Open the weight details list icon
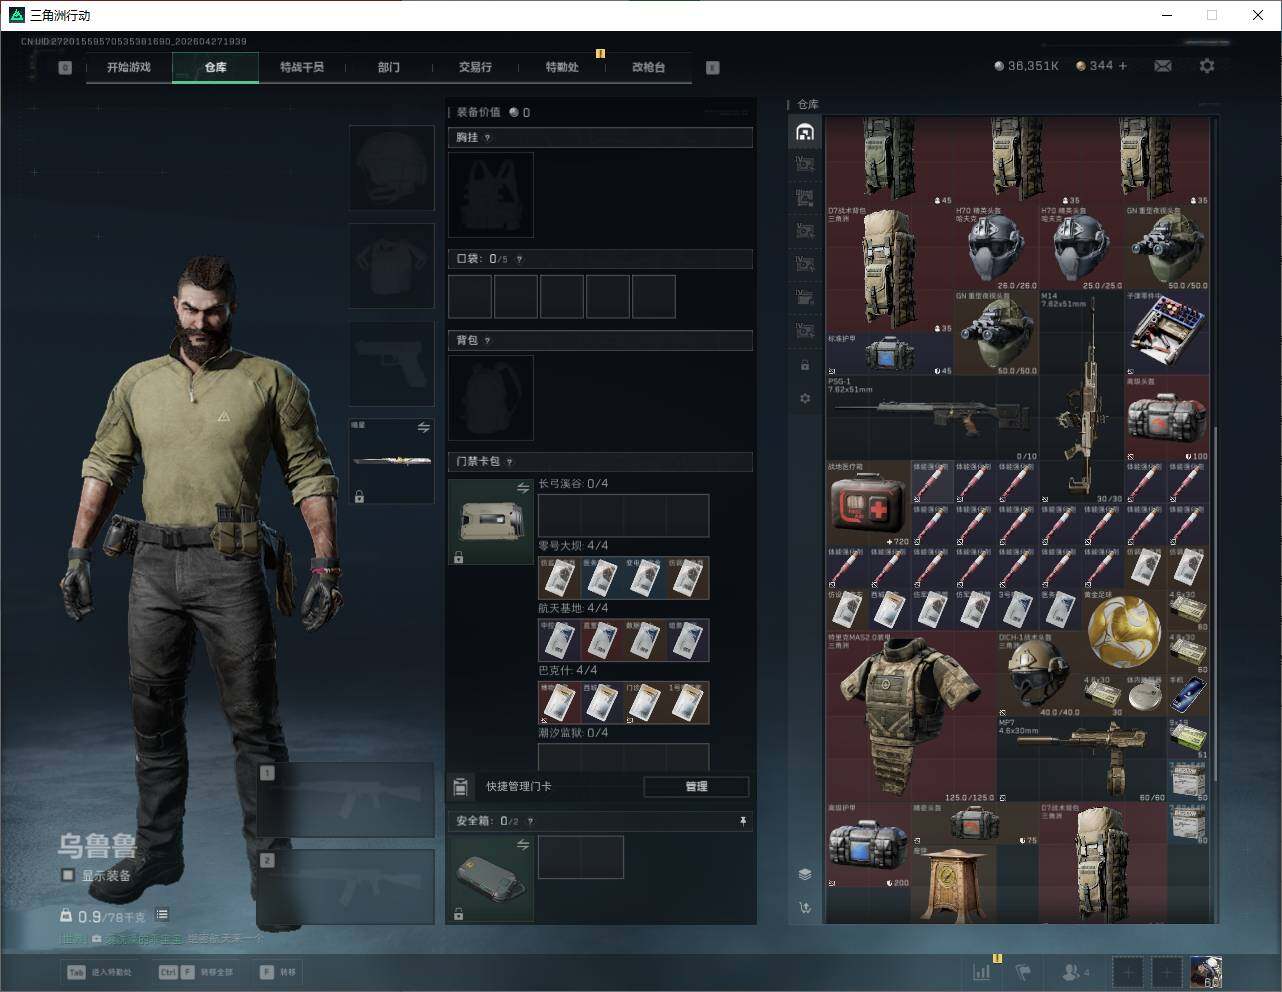Viewport: 1282px width, 992px height. pyautogui.click(x=162, y=915)
